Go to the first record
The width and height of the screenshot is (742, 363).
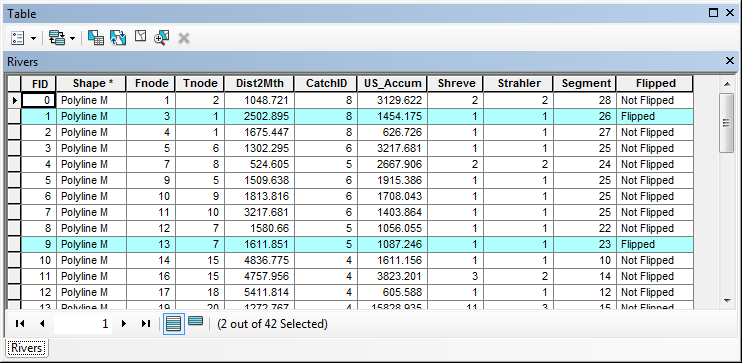20,324
